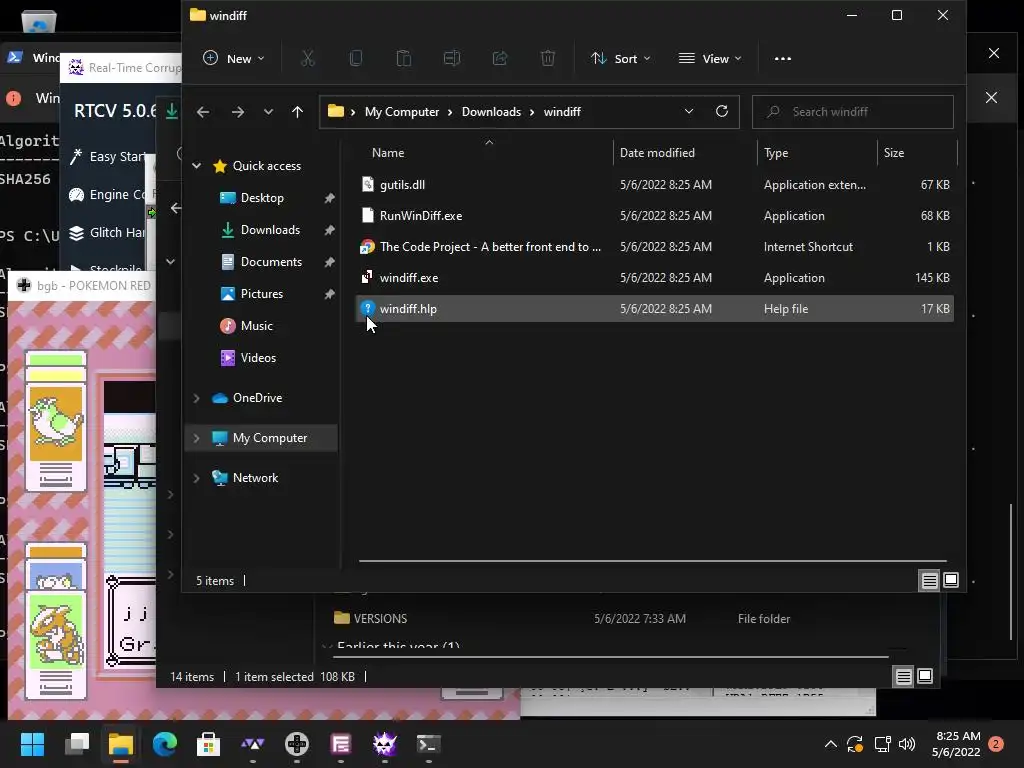This screenshot has height=768, width=1024.
Task: Click My Computer breadcrumb in address bar
Action: point(402,112)
